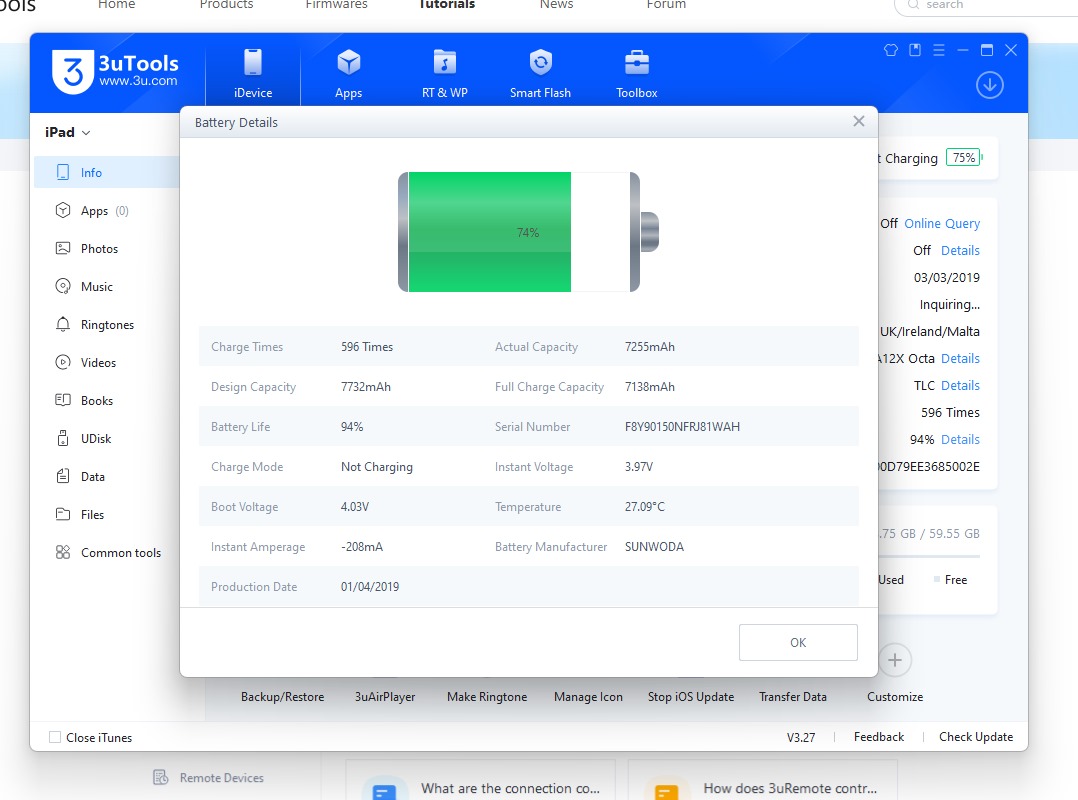Click the Forum menu on website
The image size is (1078, 800).
pos(666,5)
